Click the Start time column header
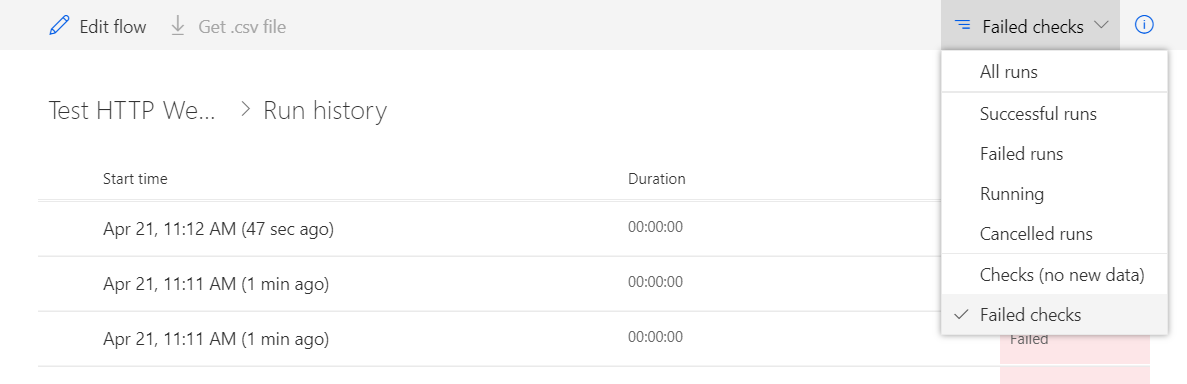Screen dimensions: 1187x384 (x=136, y=179)
